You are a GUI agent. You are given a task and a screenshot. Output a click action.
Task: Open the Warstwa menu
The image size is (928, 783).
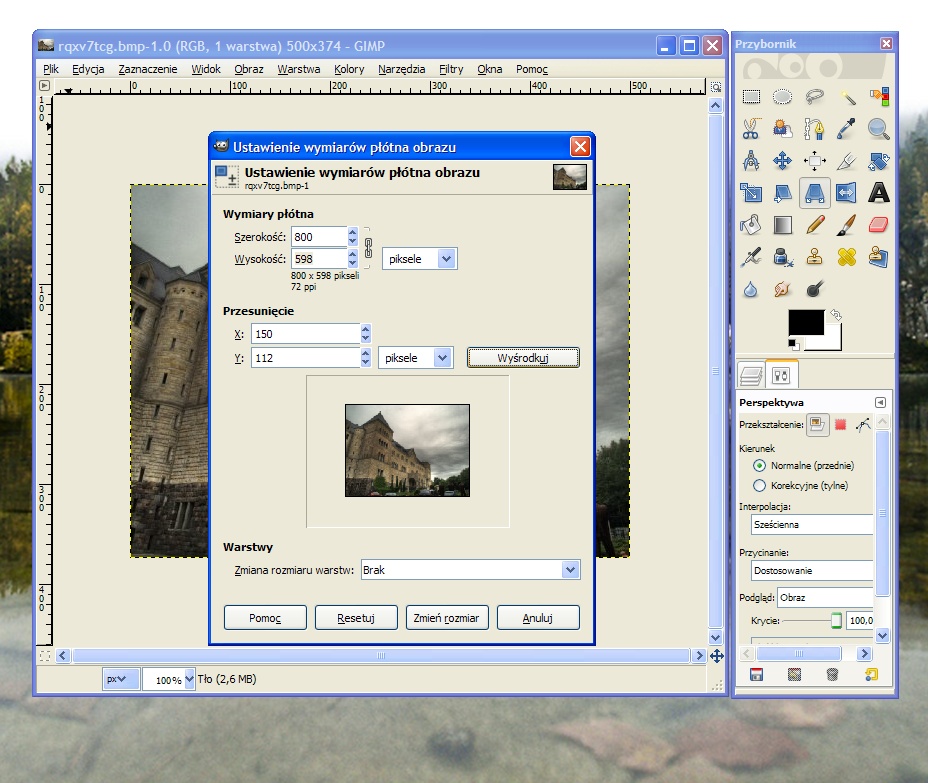coord(298,69)
